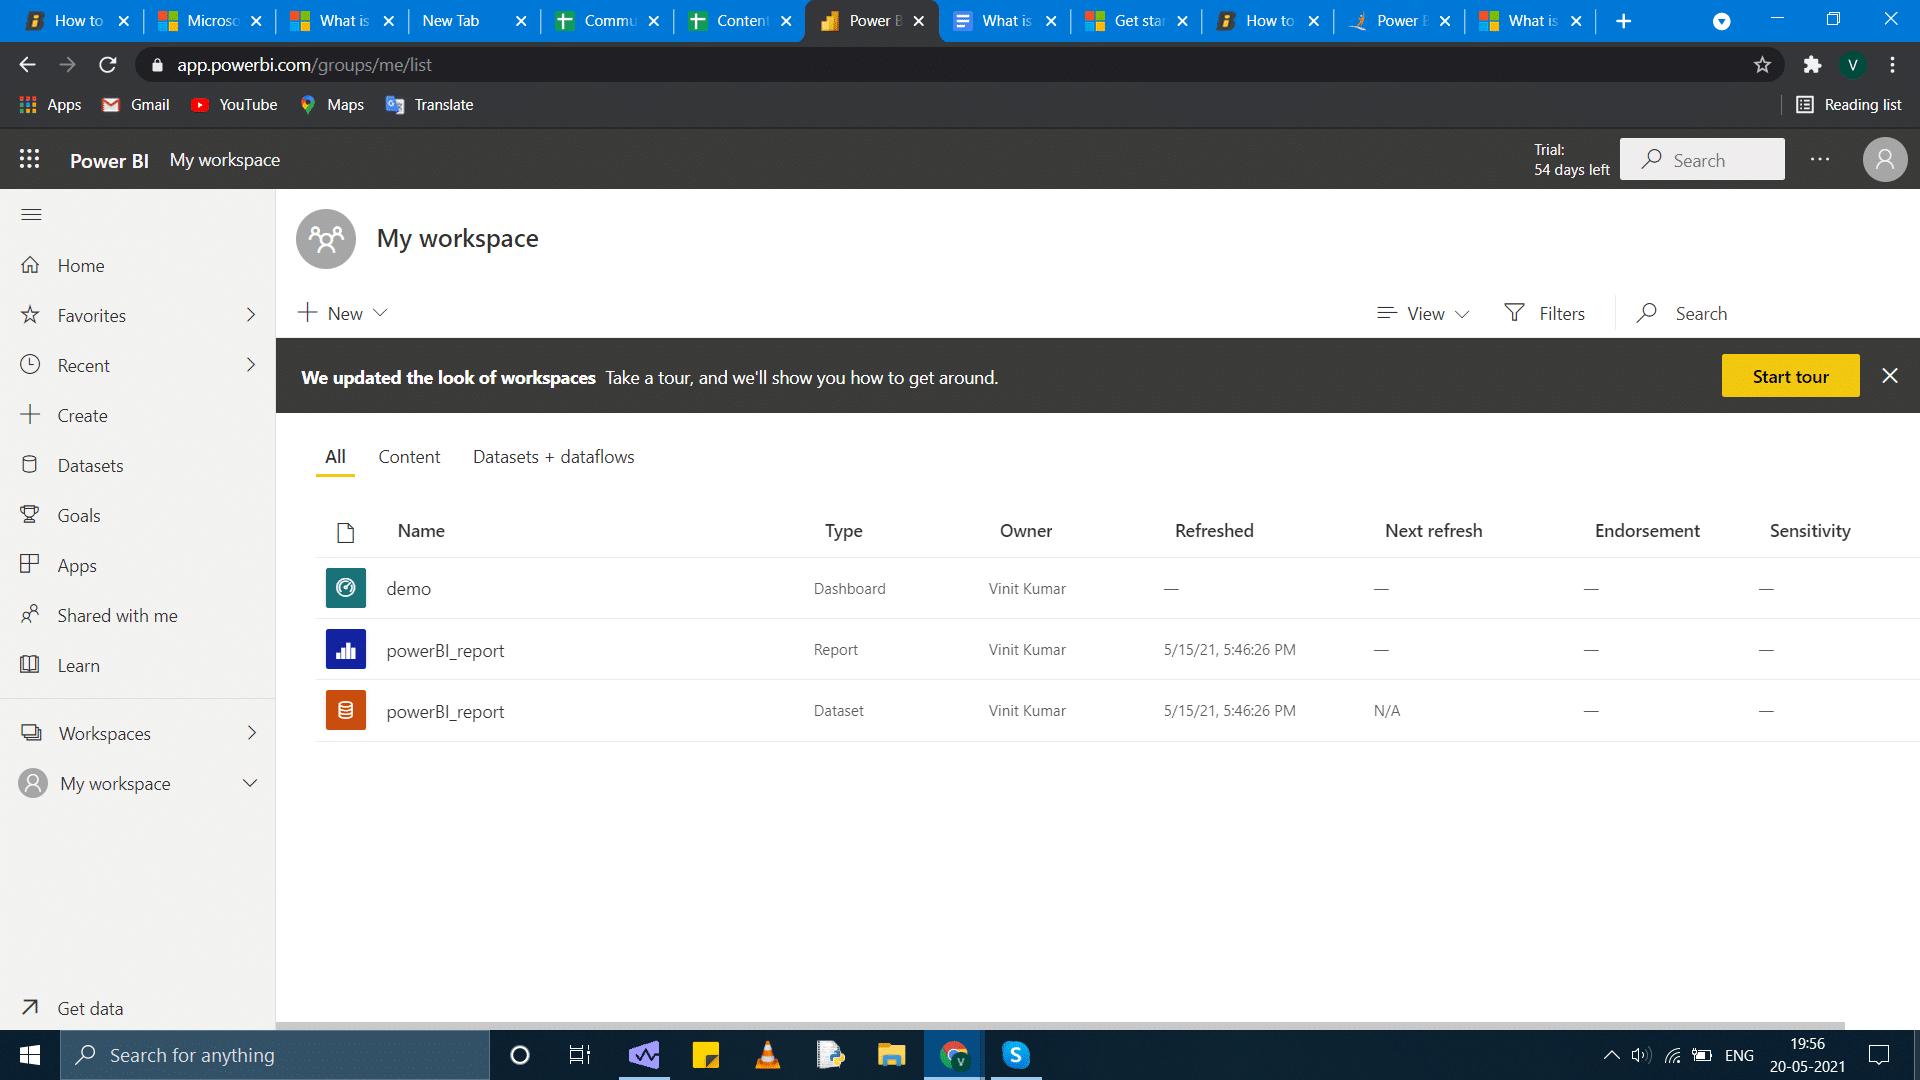
Task: Click the My workspace group icon
Action: tap(326, 239)
